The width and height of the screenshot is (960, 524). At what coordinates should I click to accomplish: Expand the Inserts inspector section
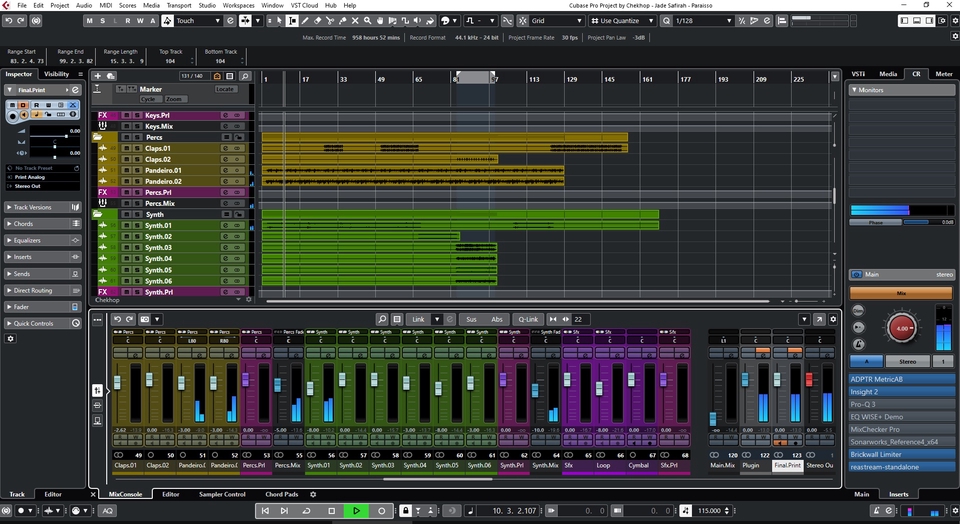point(43,256)
